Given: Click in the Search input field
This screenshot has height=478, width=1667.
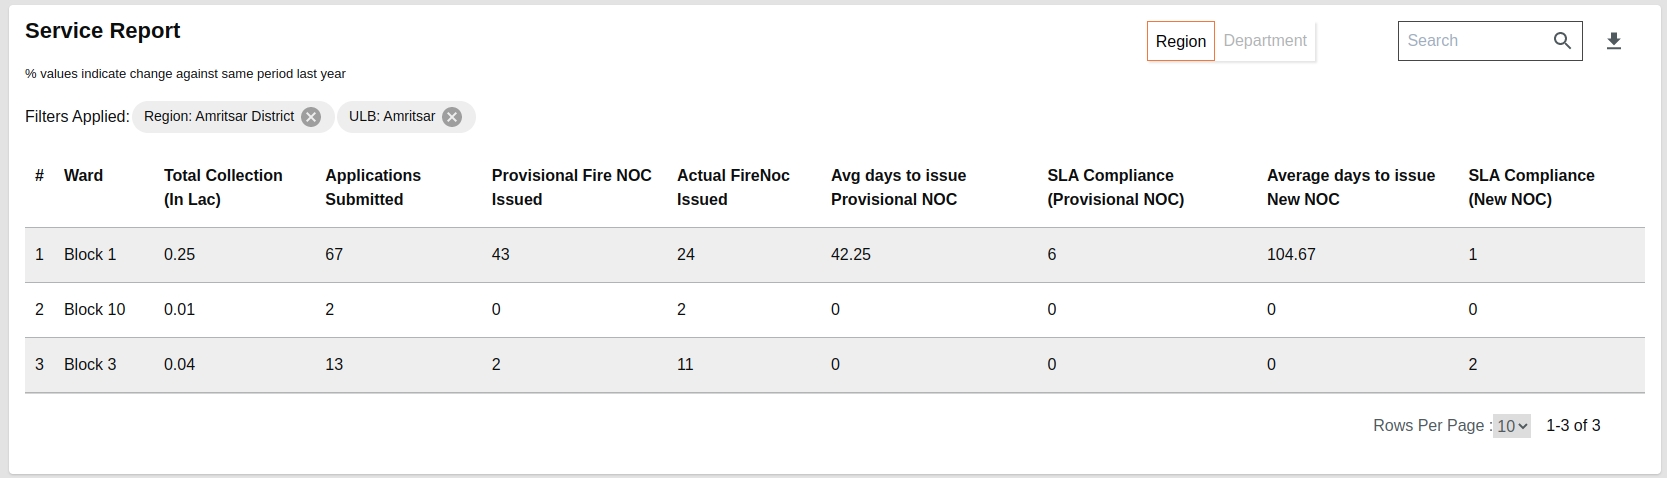Looking at the screenshot, I should pyautogui.click(x=1472, y=41).
